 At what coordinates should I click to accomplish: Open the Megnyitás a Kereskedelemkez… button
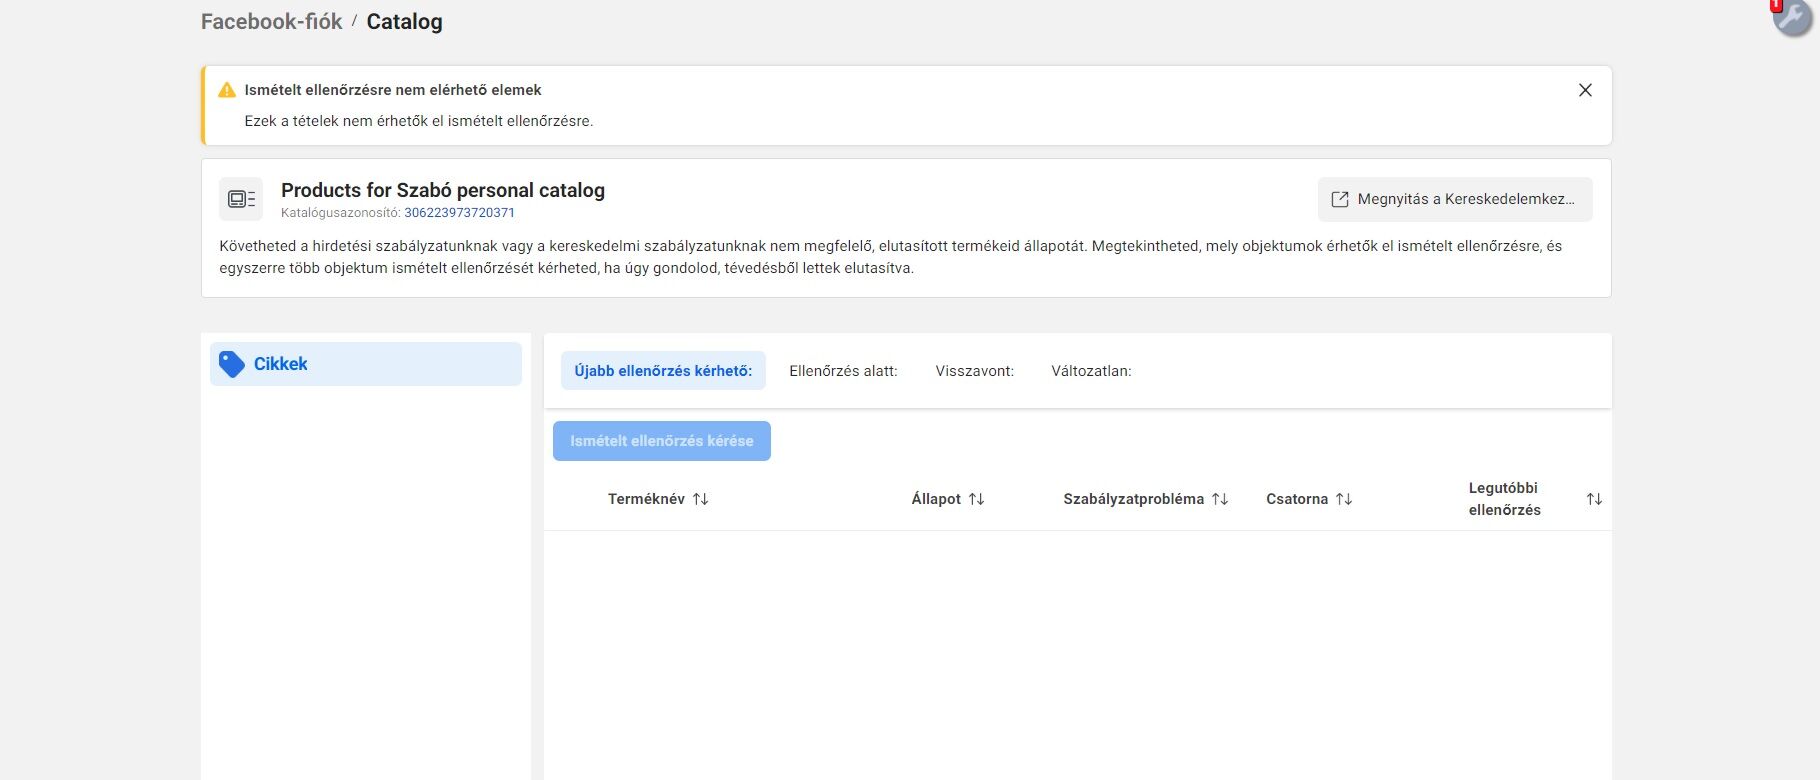coord(1455,199)
